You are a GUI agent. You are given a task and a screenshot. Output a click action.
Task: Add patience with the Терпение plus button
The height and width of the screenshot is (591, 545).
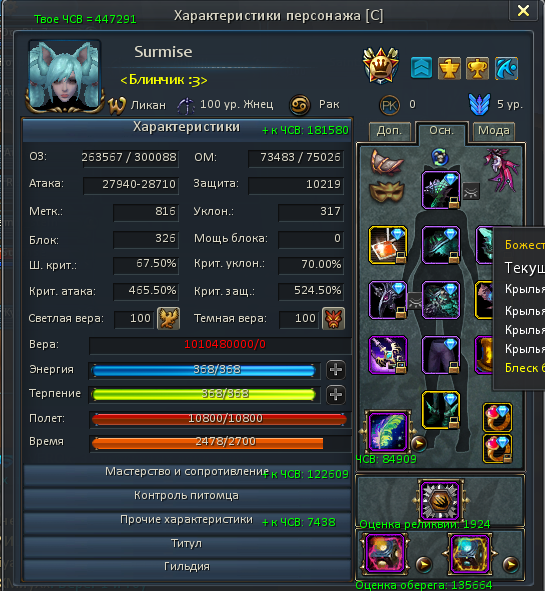(x=335, y=395)
